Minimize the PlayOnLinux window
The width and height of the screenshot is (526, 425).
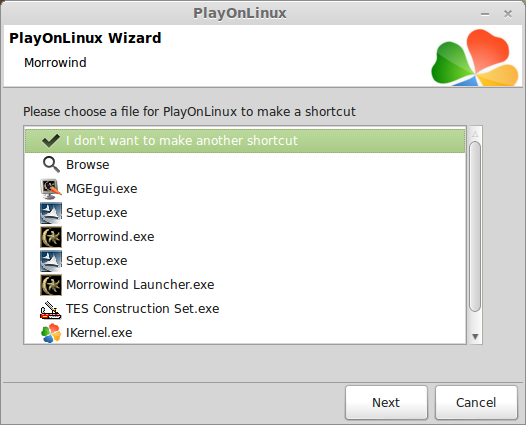pyautogui.click(x=485, y=14)
